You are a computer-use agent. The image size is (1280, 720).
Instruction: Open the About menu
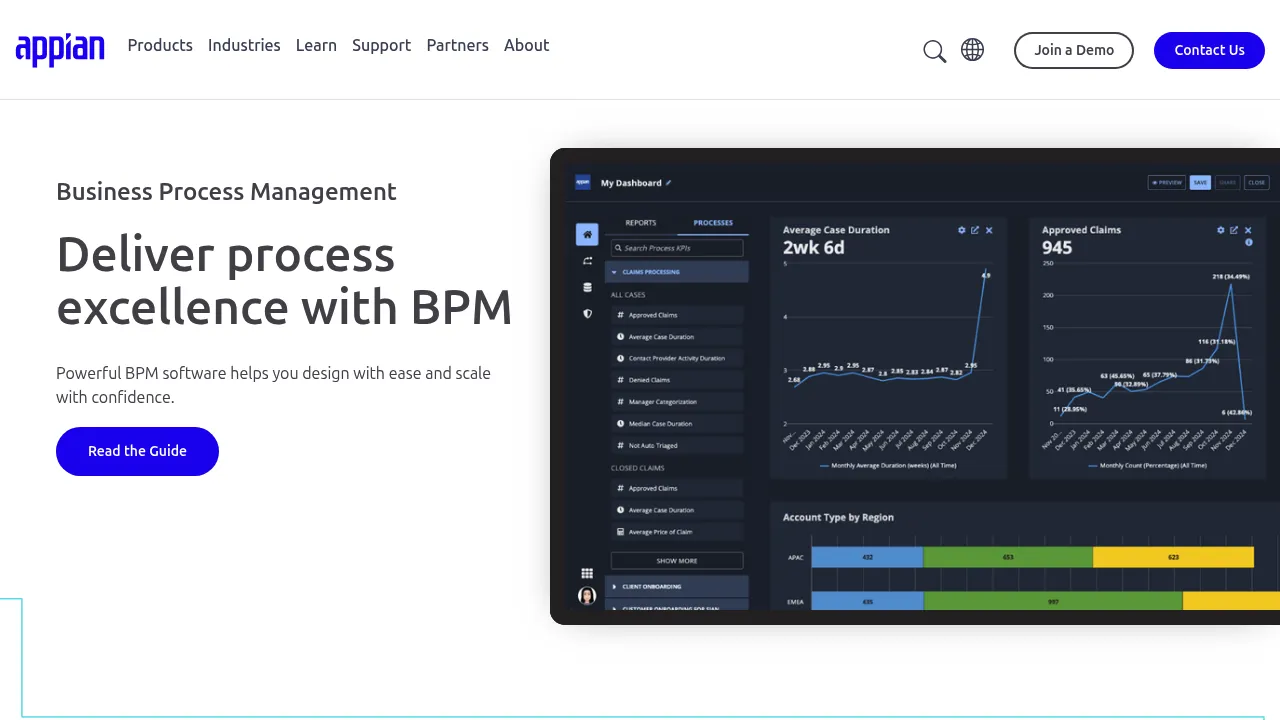click(x=527, y=45)
